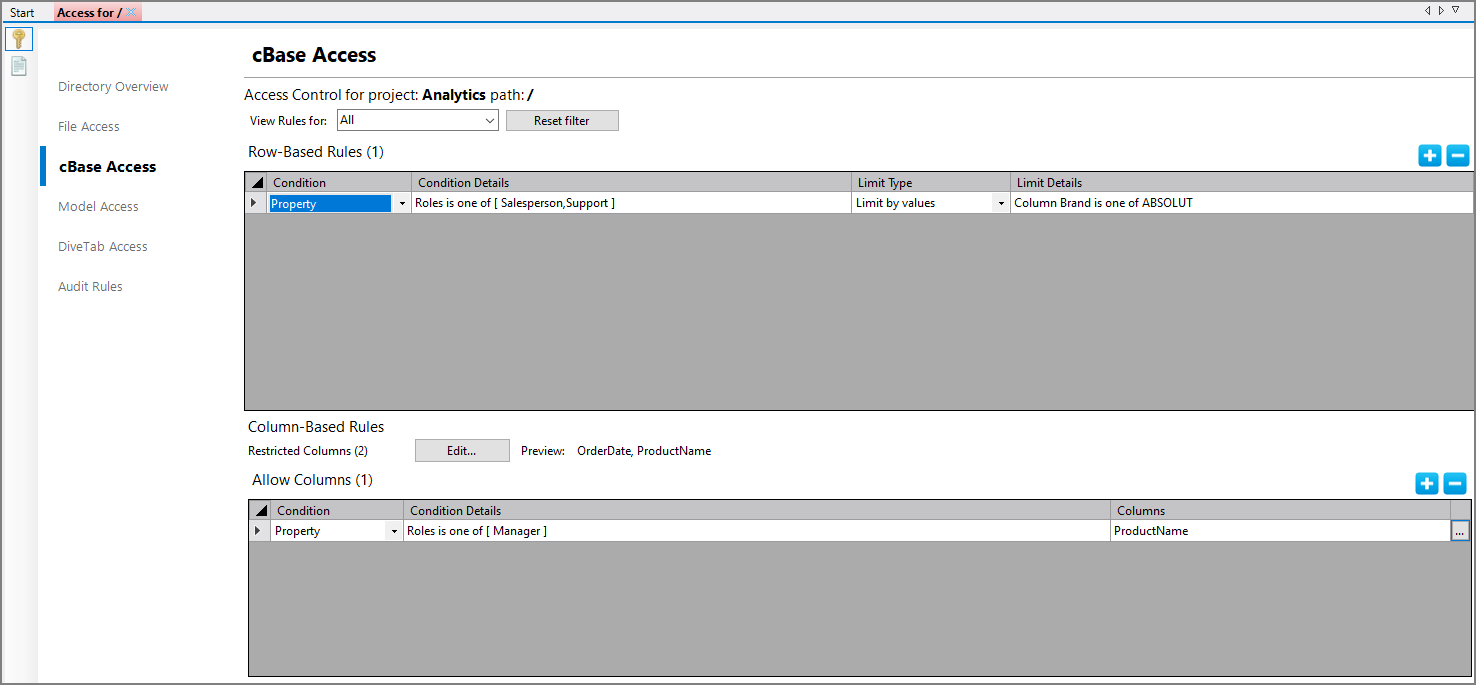The height and width of the screenshot is (685, 1476).
Task: Open the File Access page
Action: pos(88,126)
